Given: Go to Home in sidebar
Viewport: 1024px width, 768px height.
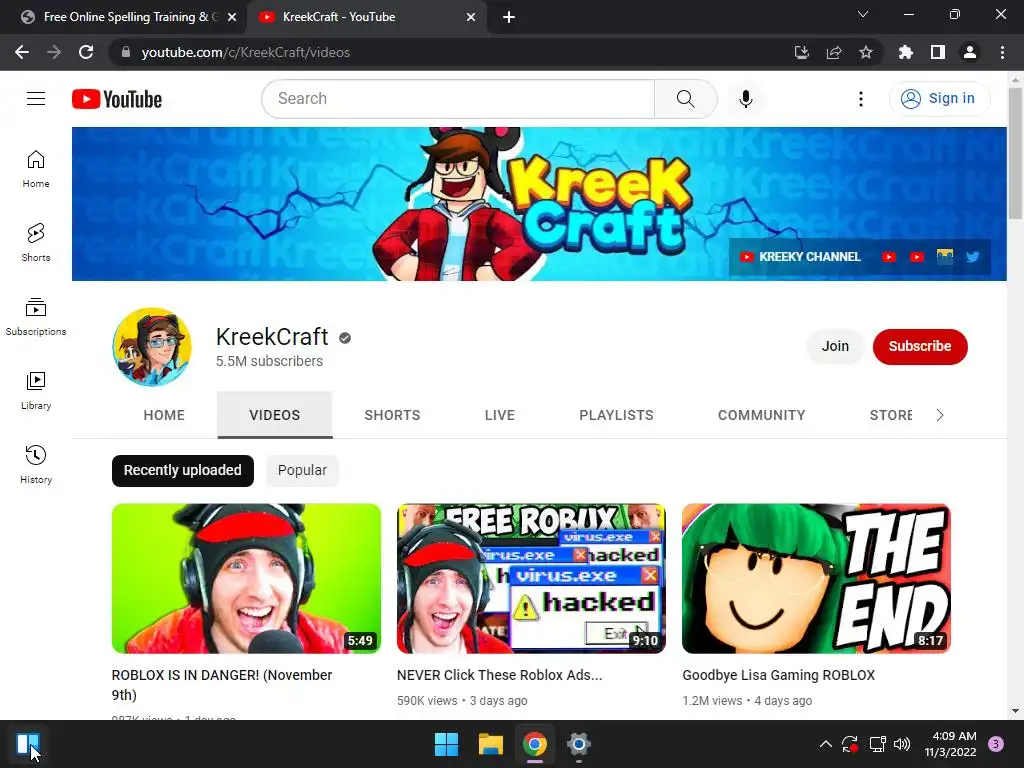Looking at the screenshot, I should [36, 169].
